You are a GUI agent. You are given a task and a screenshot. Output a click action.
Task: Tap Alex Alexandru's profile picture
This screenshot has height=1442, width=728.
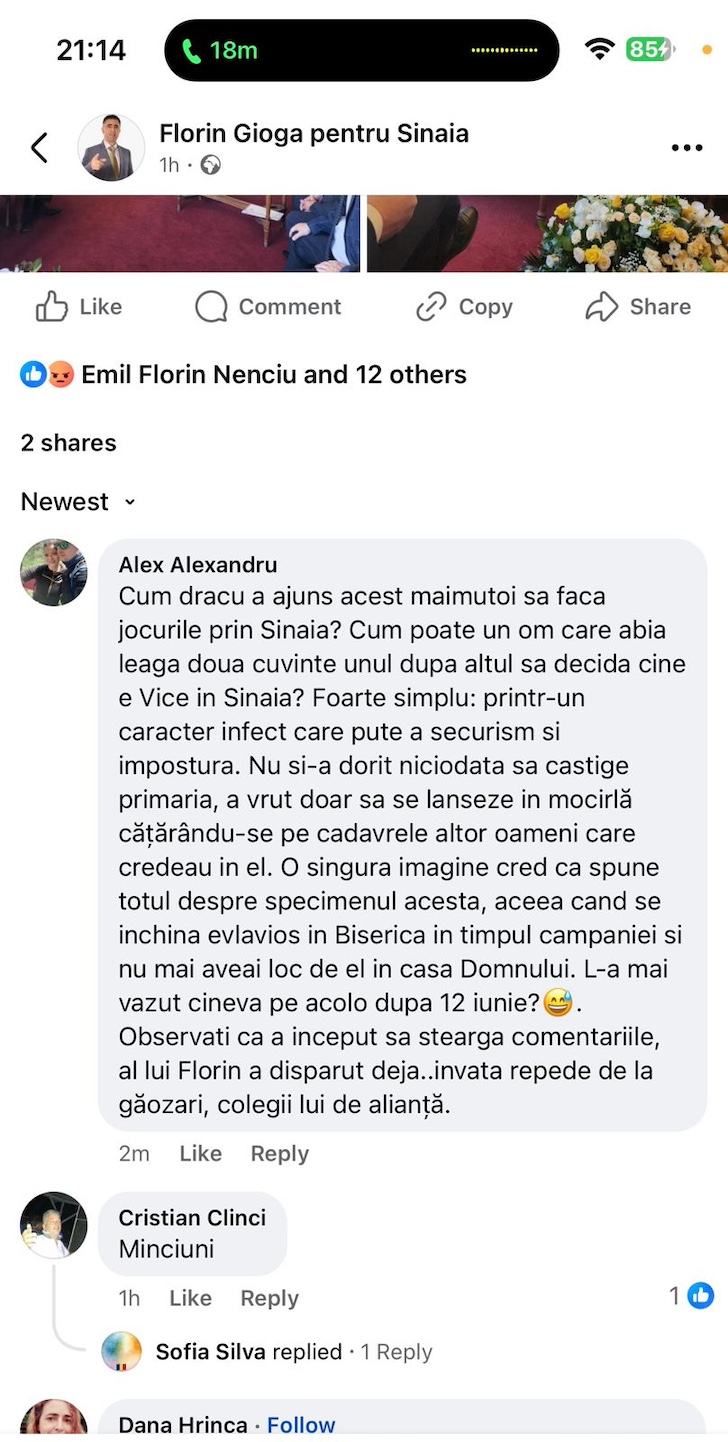pyautogui.click(x=53, y=572)
